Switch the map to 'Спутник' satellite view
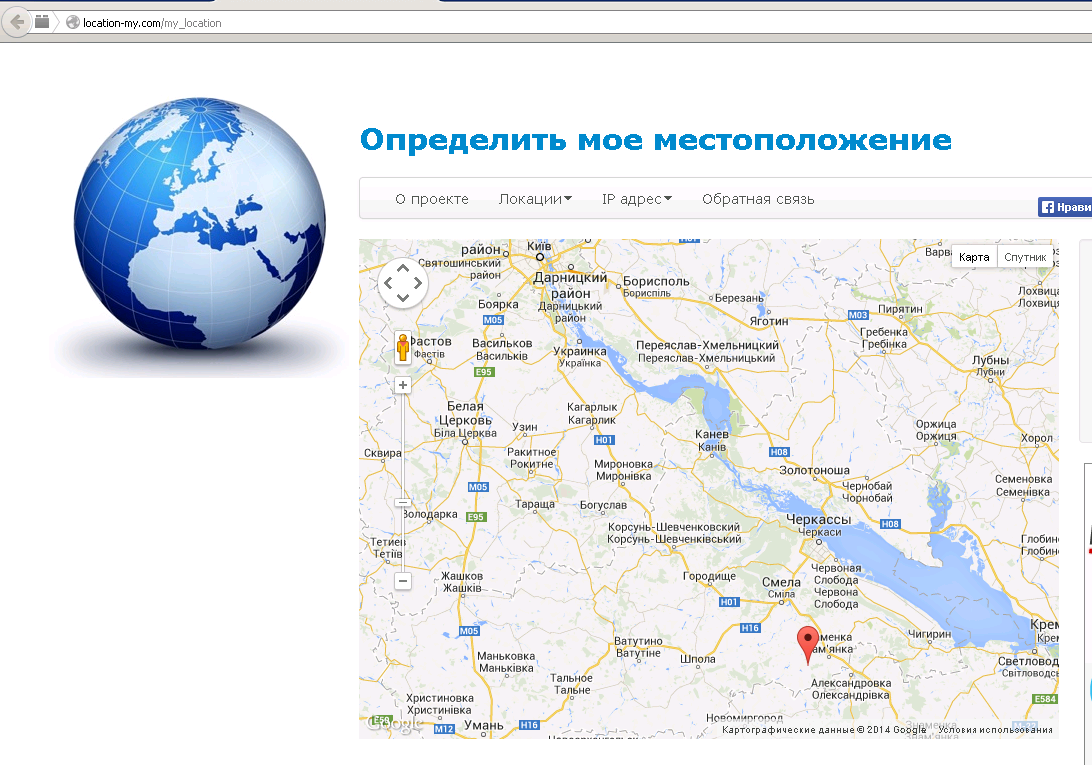The image size is (1092, 765). click(1024, 257)
